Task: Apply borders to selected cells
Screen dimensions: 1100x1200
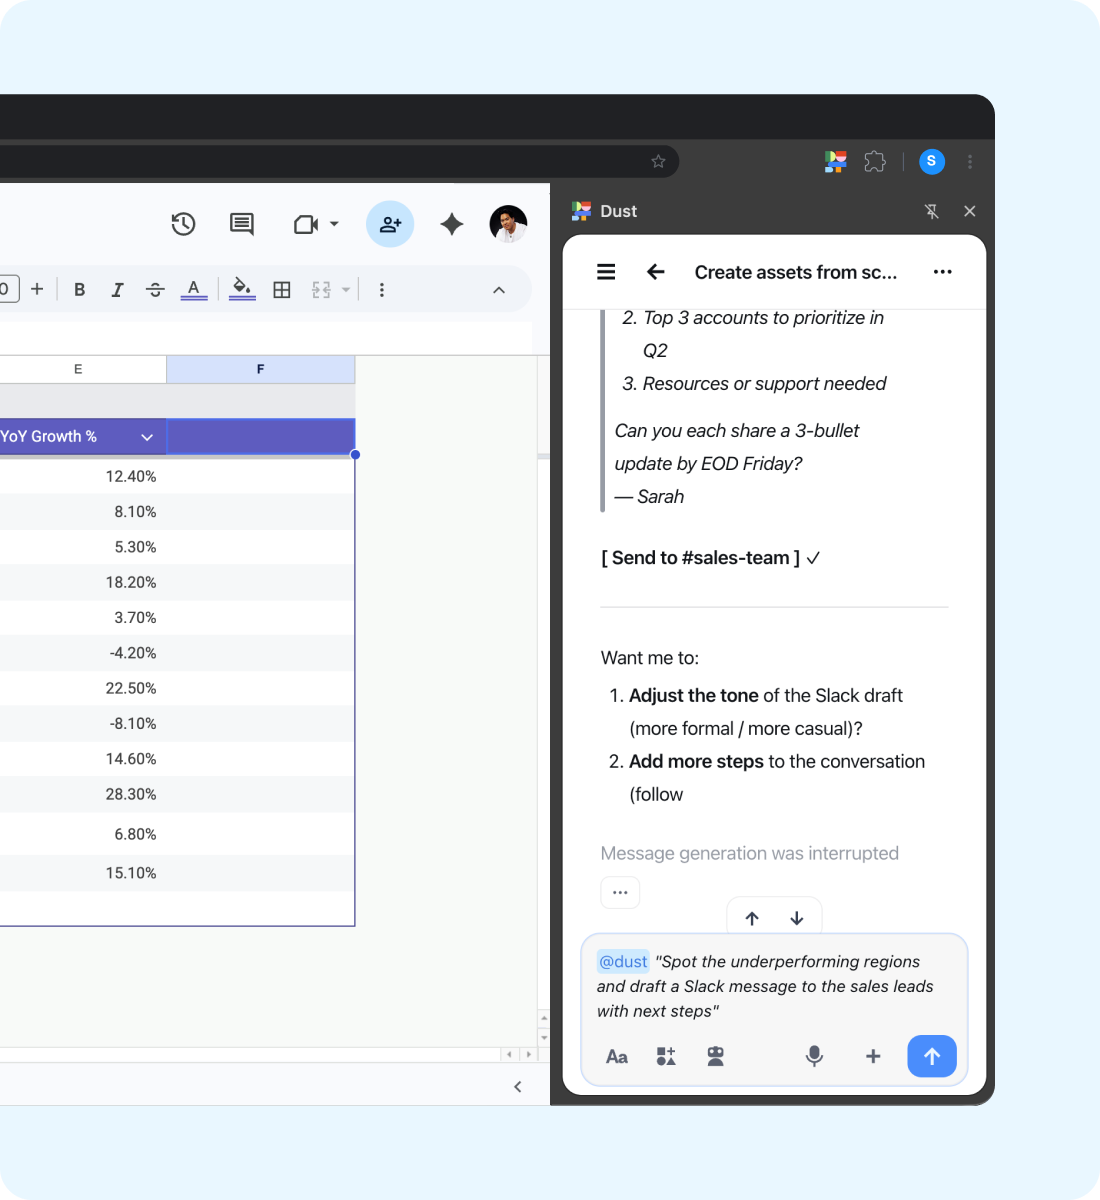Action: (281, 289)
